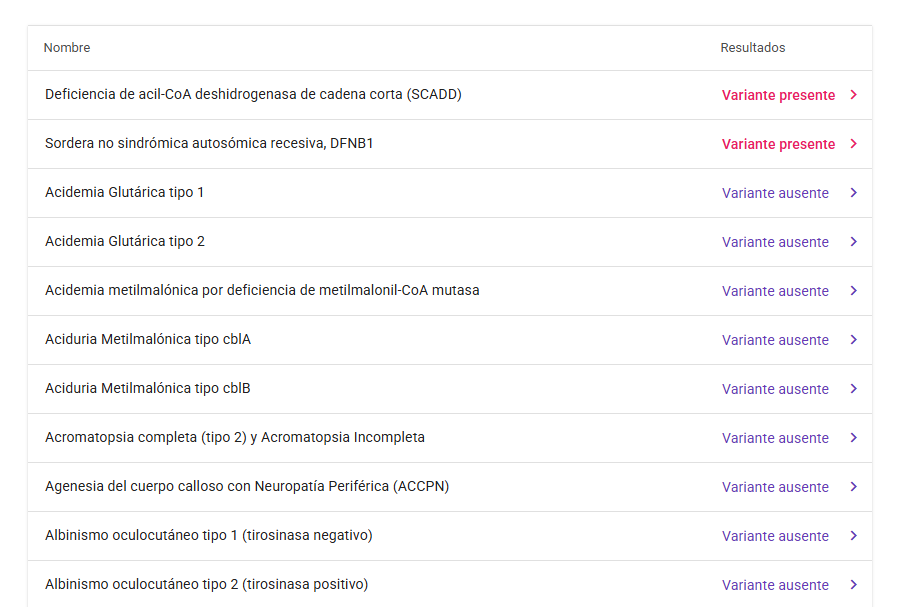
Task: Click chevron for Albinismo oculocutáneo tipo 2
Action: (x=853, y=585)
